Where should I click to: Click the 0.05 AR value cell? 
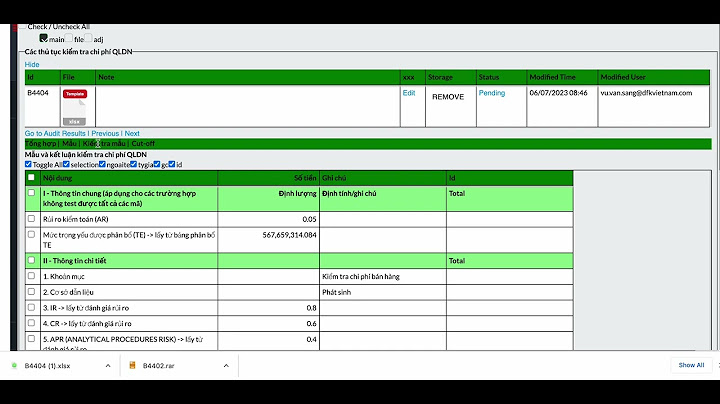pyautogui.click(x=269, y=219)
